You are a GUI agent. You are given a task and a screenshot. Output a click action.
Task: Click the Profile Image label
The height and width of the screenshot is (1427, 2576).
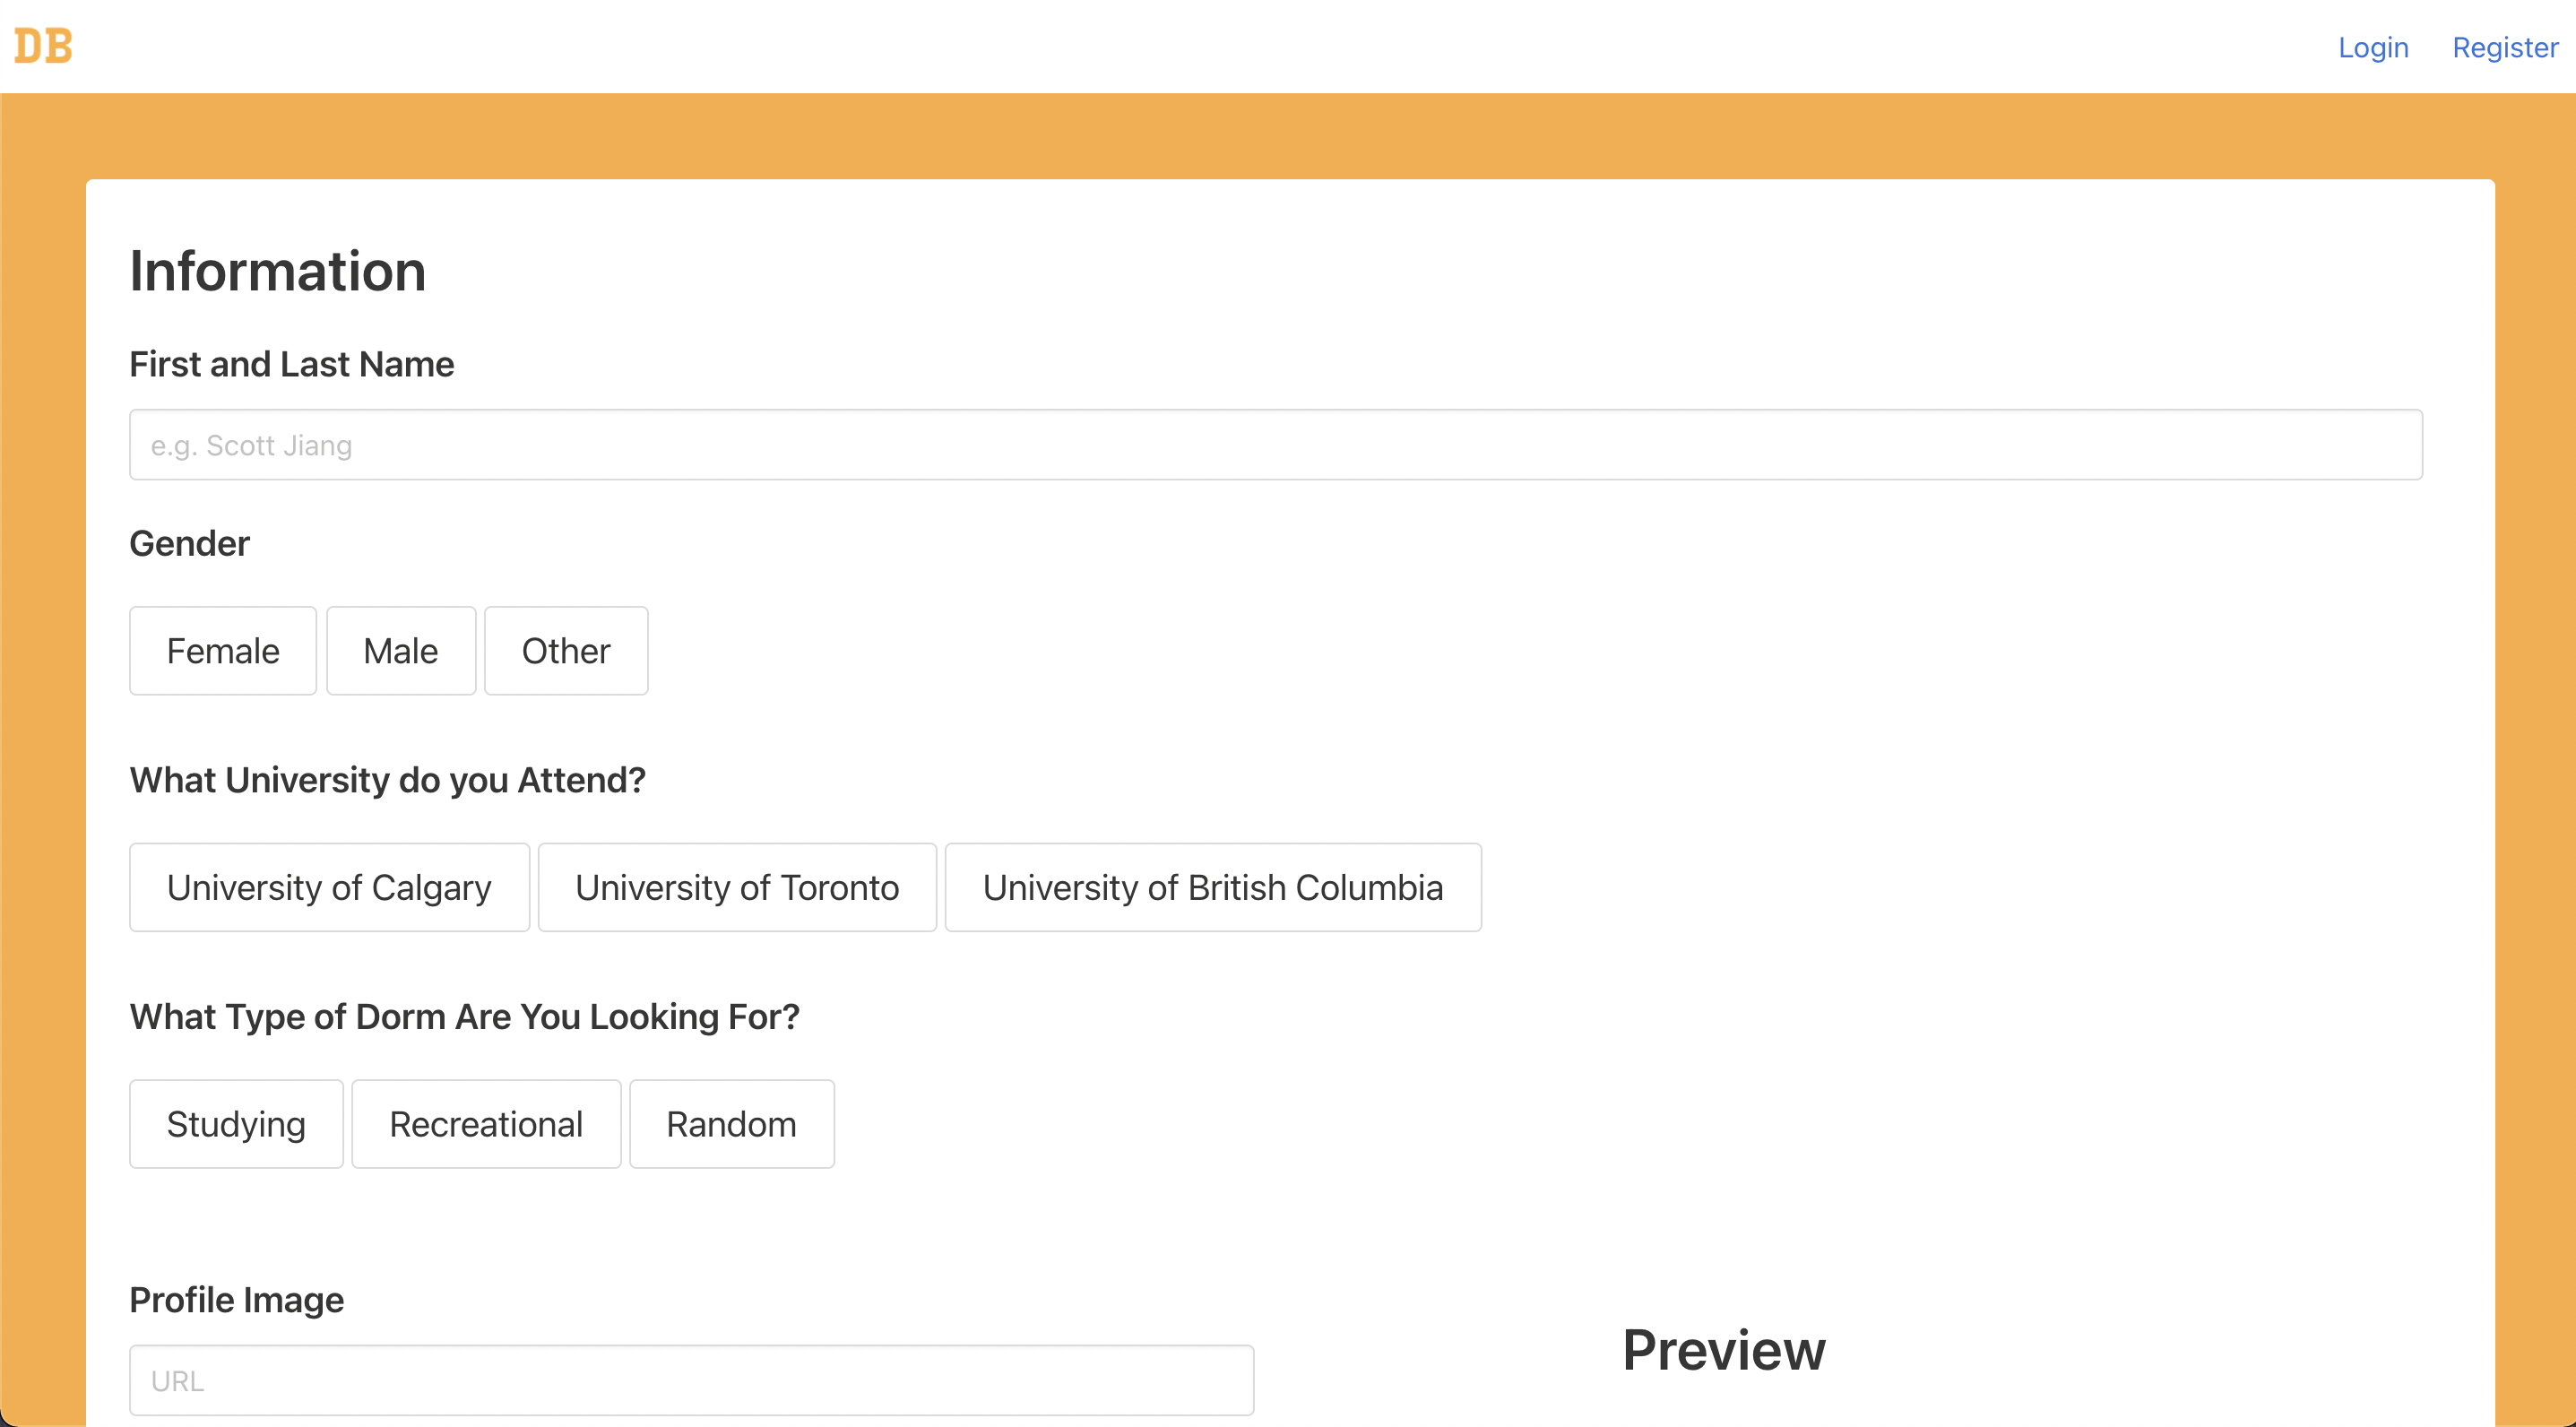tap(236, 1299)
